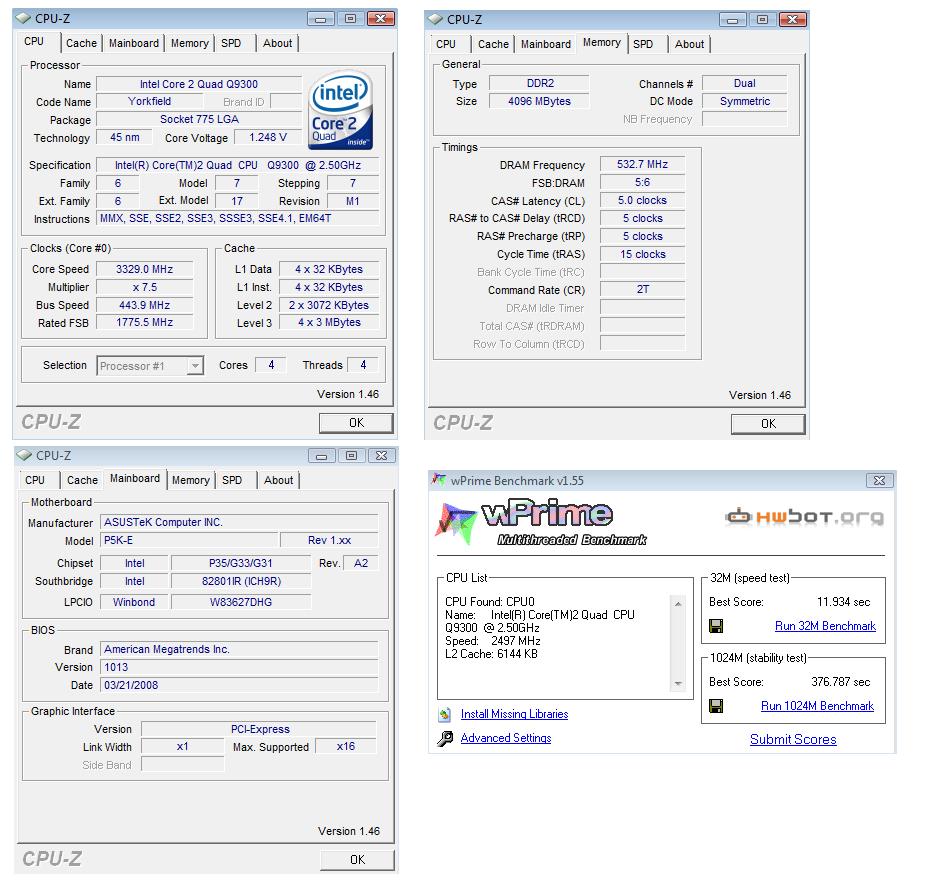Screen dimensions: 937x890
Task: Click the Southbridge value 82801IR (ICH9R)
Action: pos(241,581)
